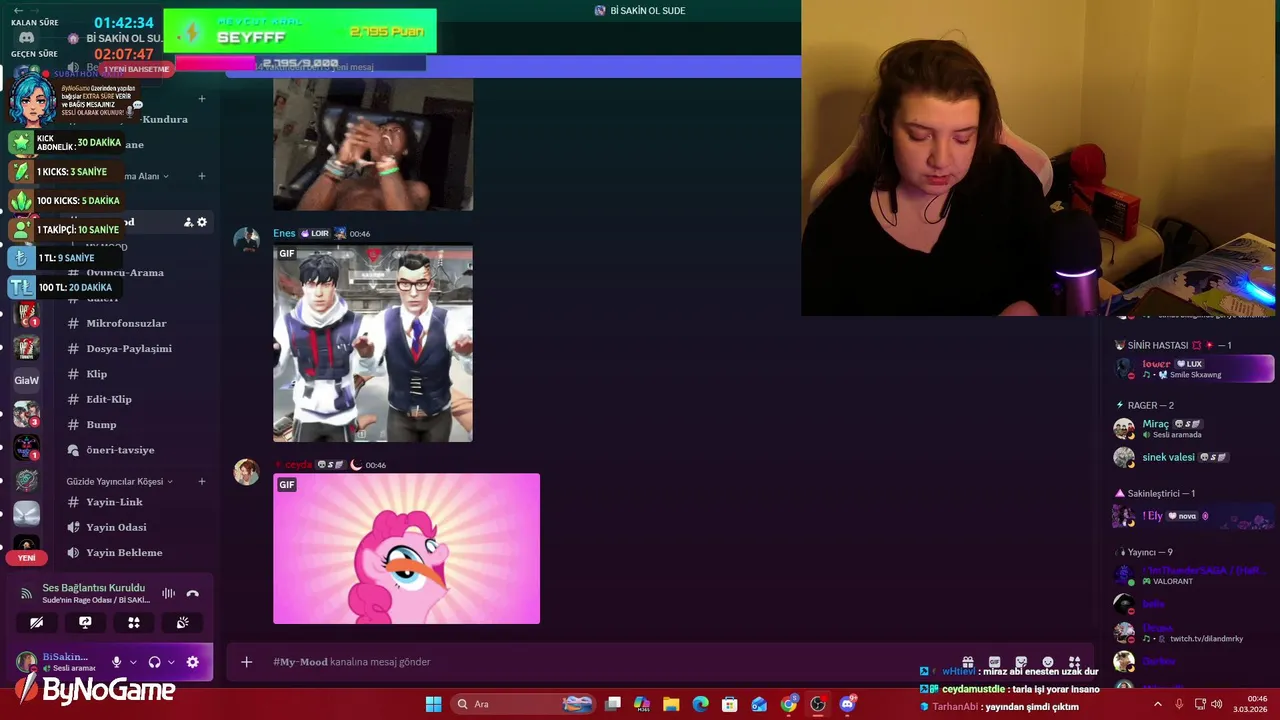
Task: Turn on camera in voice panel
Action: click(37, 623)
